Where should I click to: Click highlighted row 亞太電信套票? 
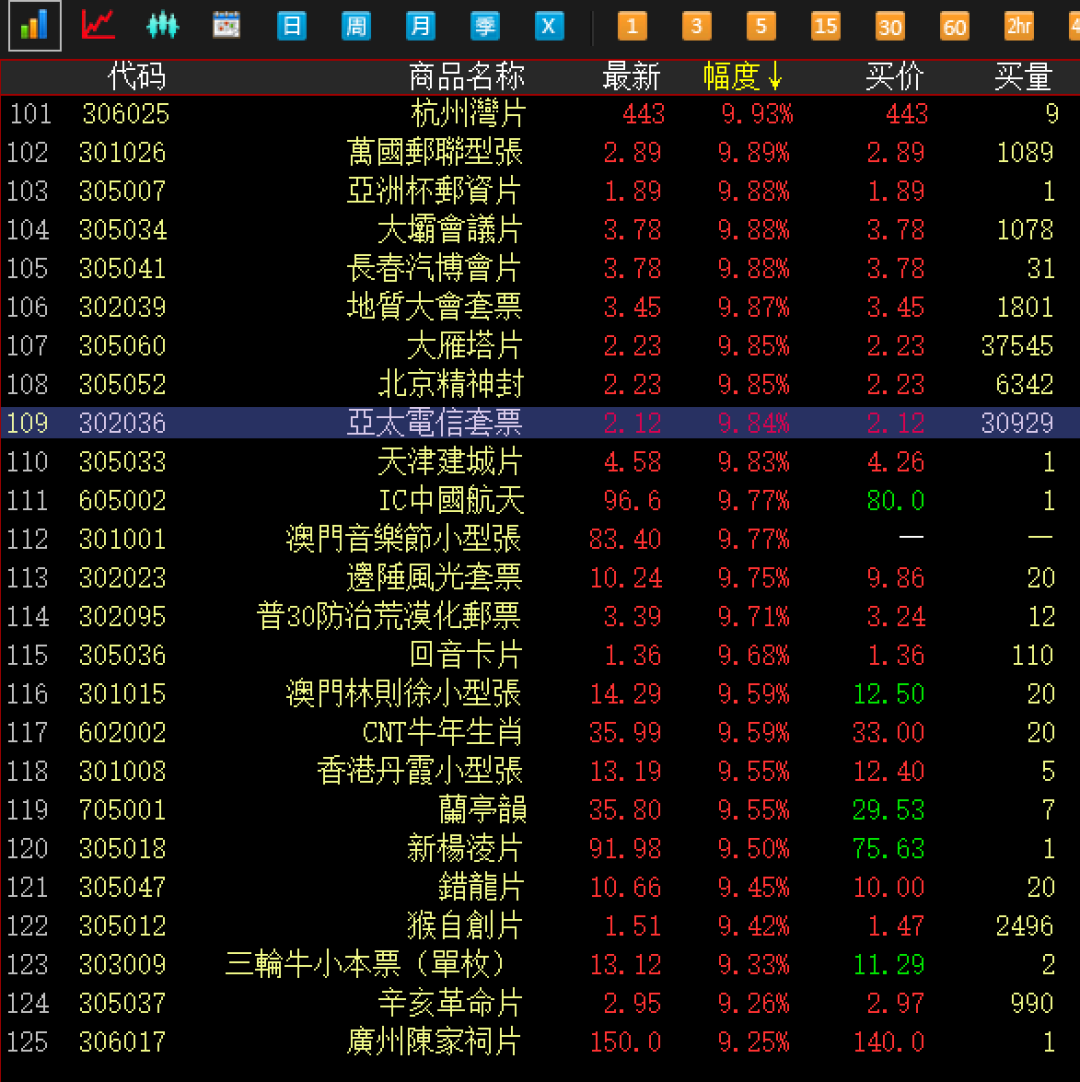point(540,423)
